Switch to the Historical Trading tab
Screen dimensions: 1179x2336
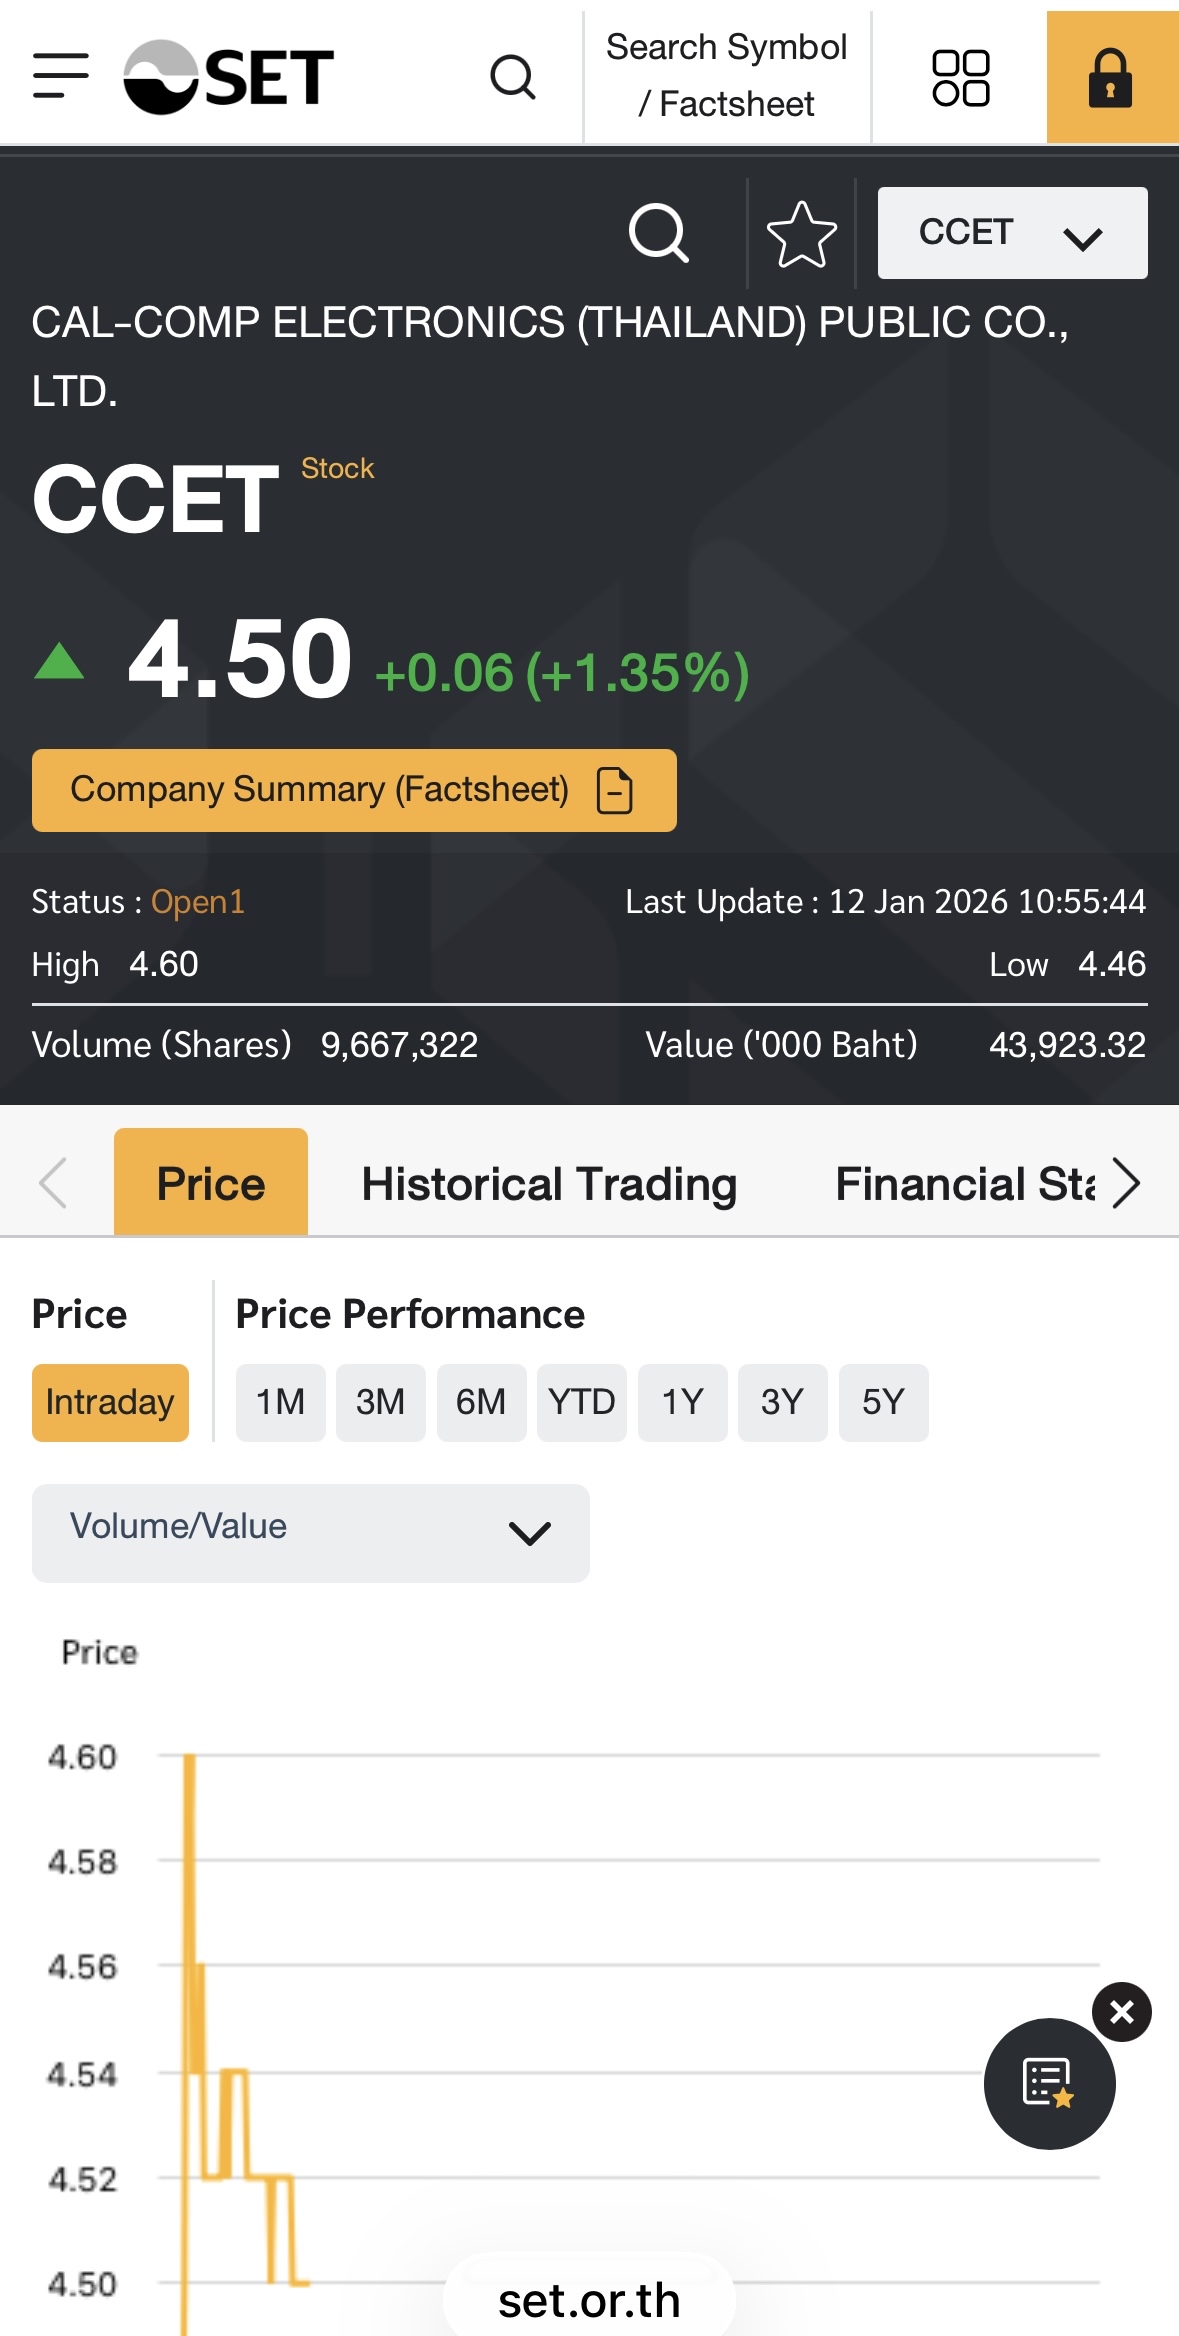[x=549, y=1184]
